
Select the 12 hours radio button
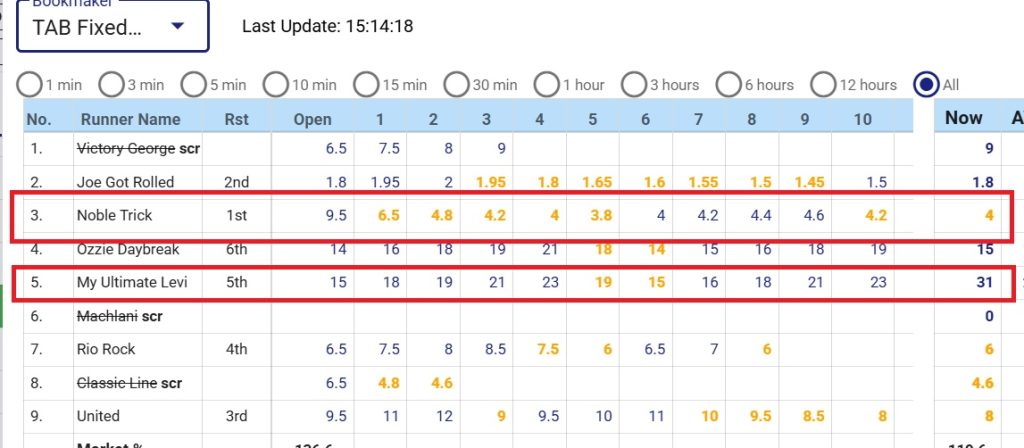[824, 85]
